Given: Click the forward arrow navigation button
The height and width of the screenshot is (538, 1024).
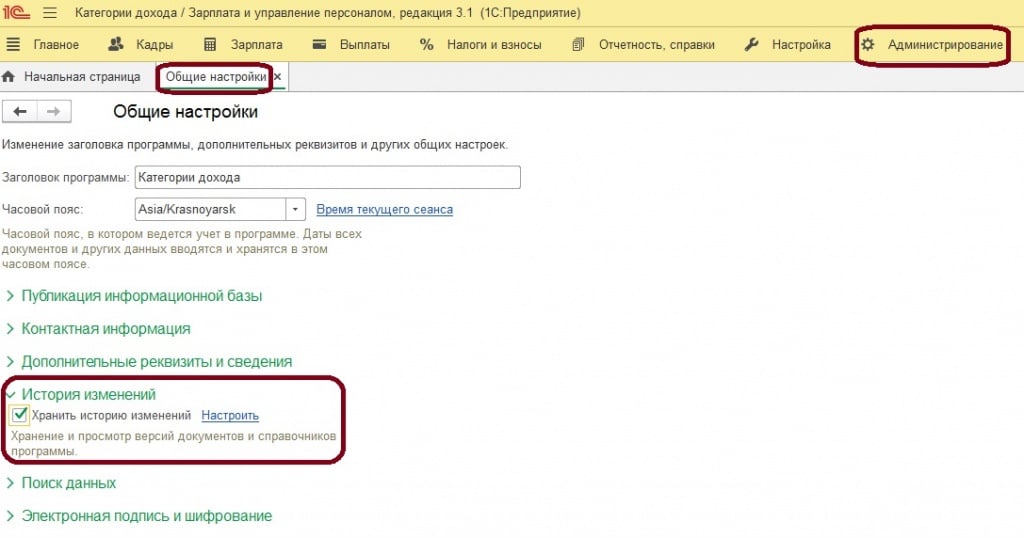Looking at the screenshot, I should [x=54, y=111].
